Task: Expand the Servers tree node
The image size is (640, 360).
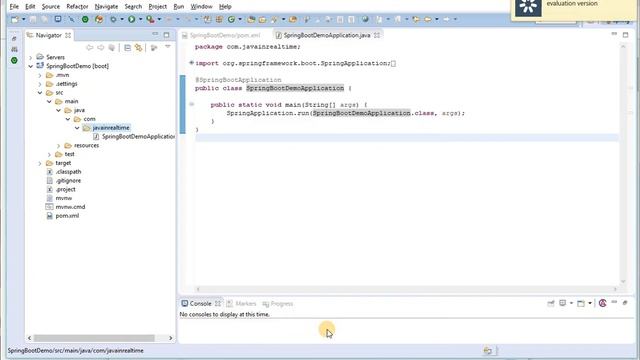Action: 31,57
